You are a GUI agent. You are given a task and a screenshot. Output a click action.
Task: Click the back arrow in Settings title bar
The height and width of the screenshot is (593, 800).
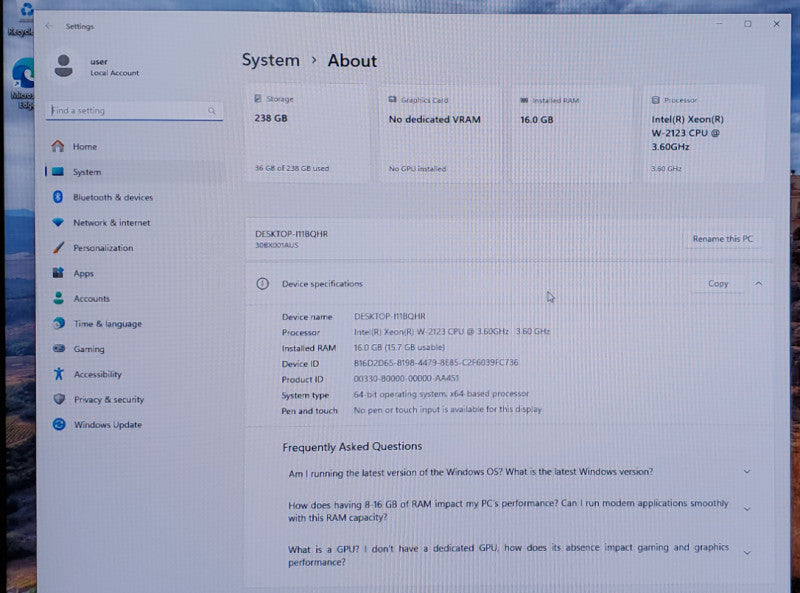tap(48, 26)
